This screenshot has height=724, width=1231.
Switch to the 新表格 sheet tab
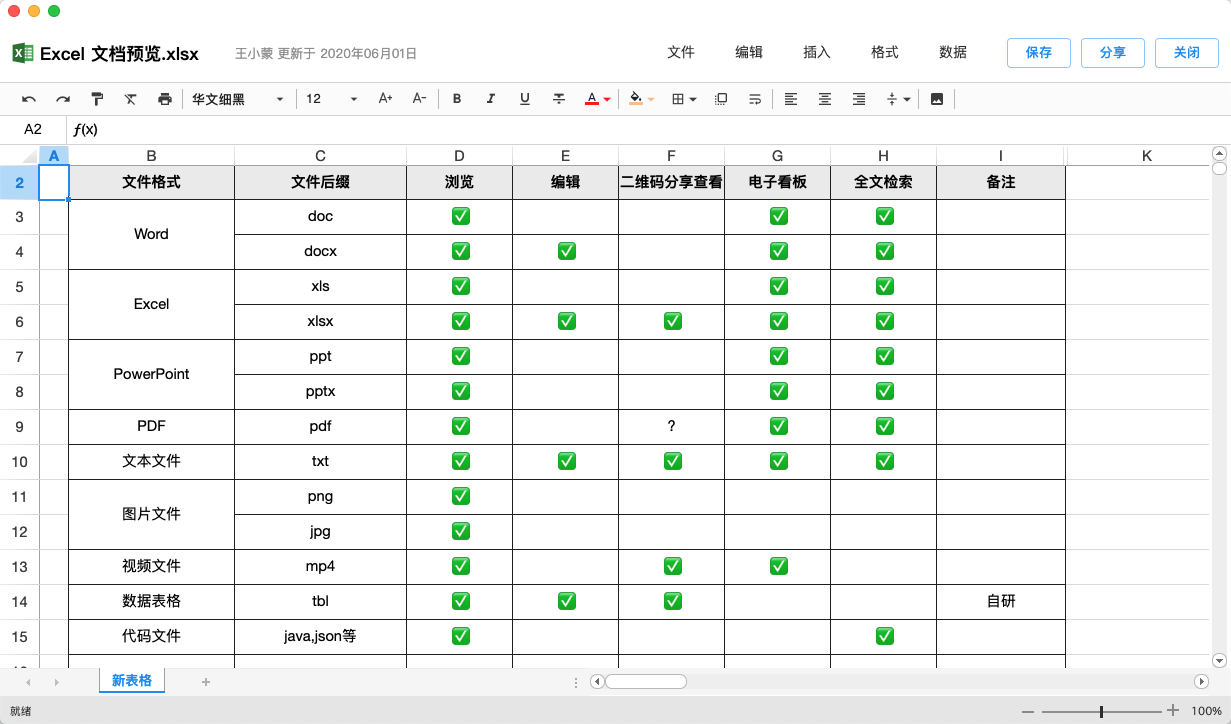(131, 681)
